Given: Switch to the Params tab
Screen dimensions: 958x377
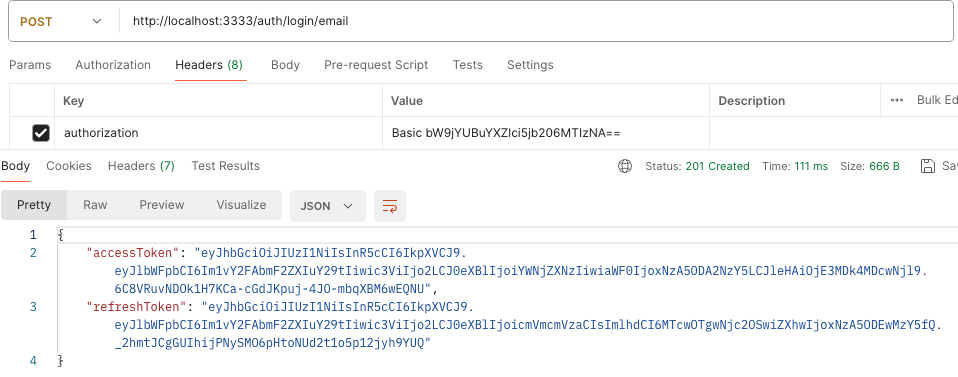Looking at the screenshot, I should pos(30,65).
